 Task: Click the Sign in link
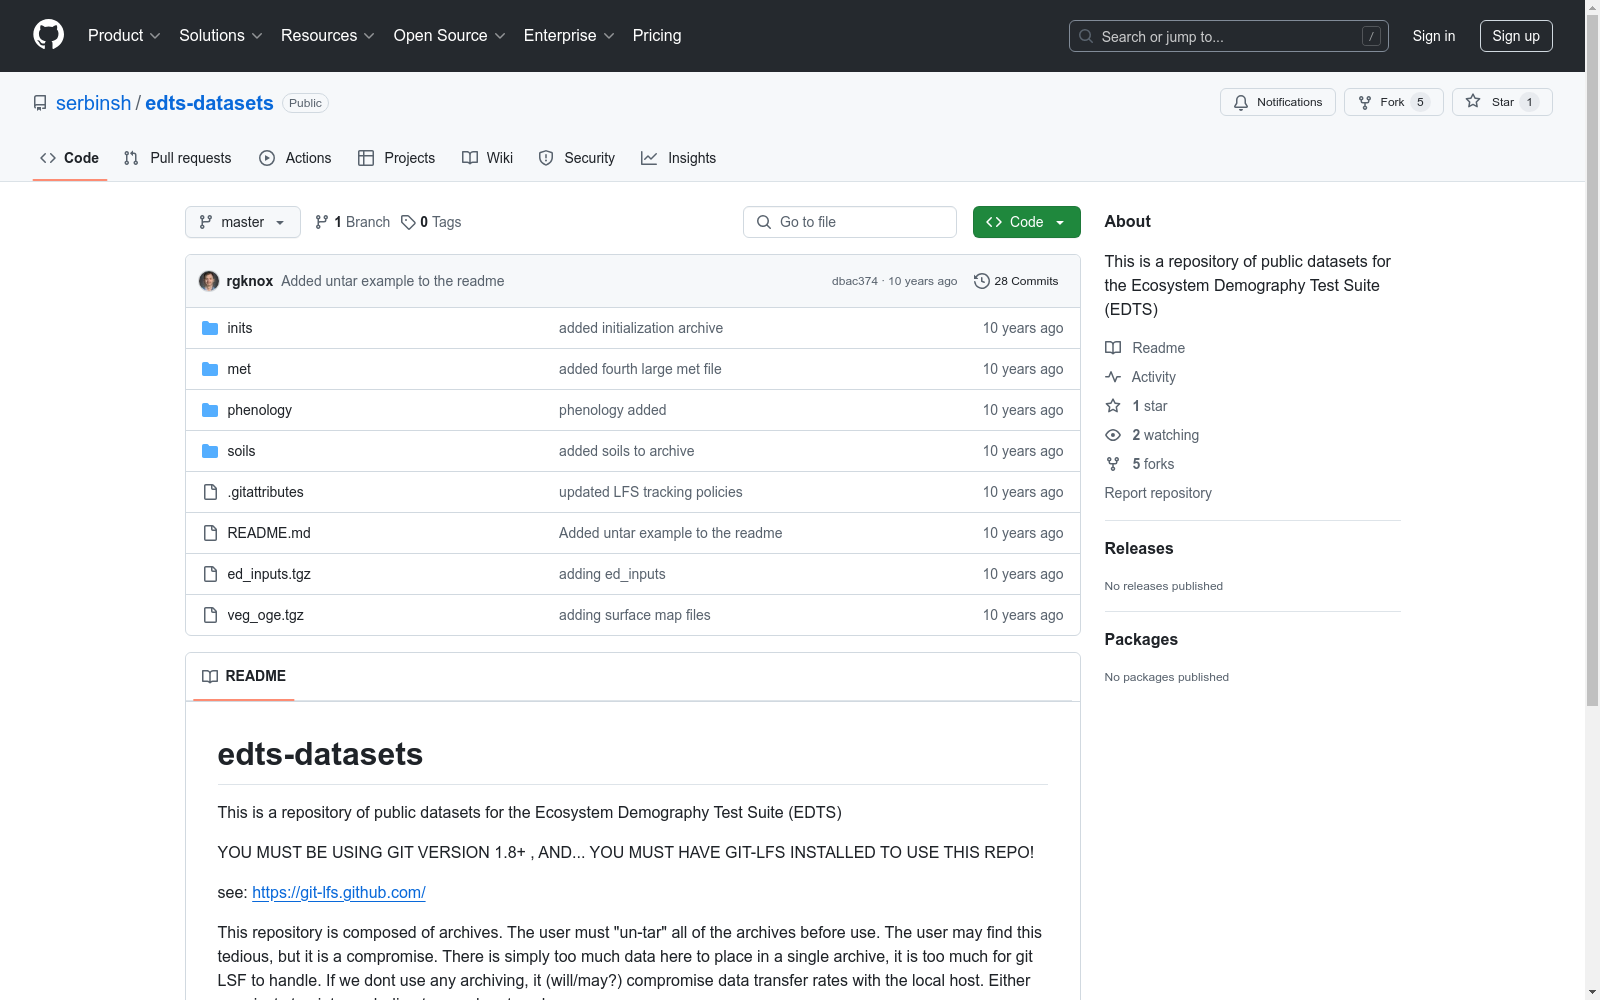[x=1434, y=36]
